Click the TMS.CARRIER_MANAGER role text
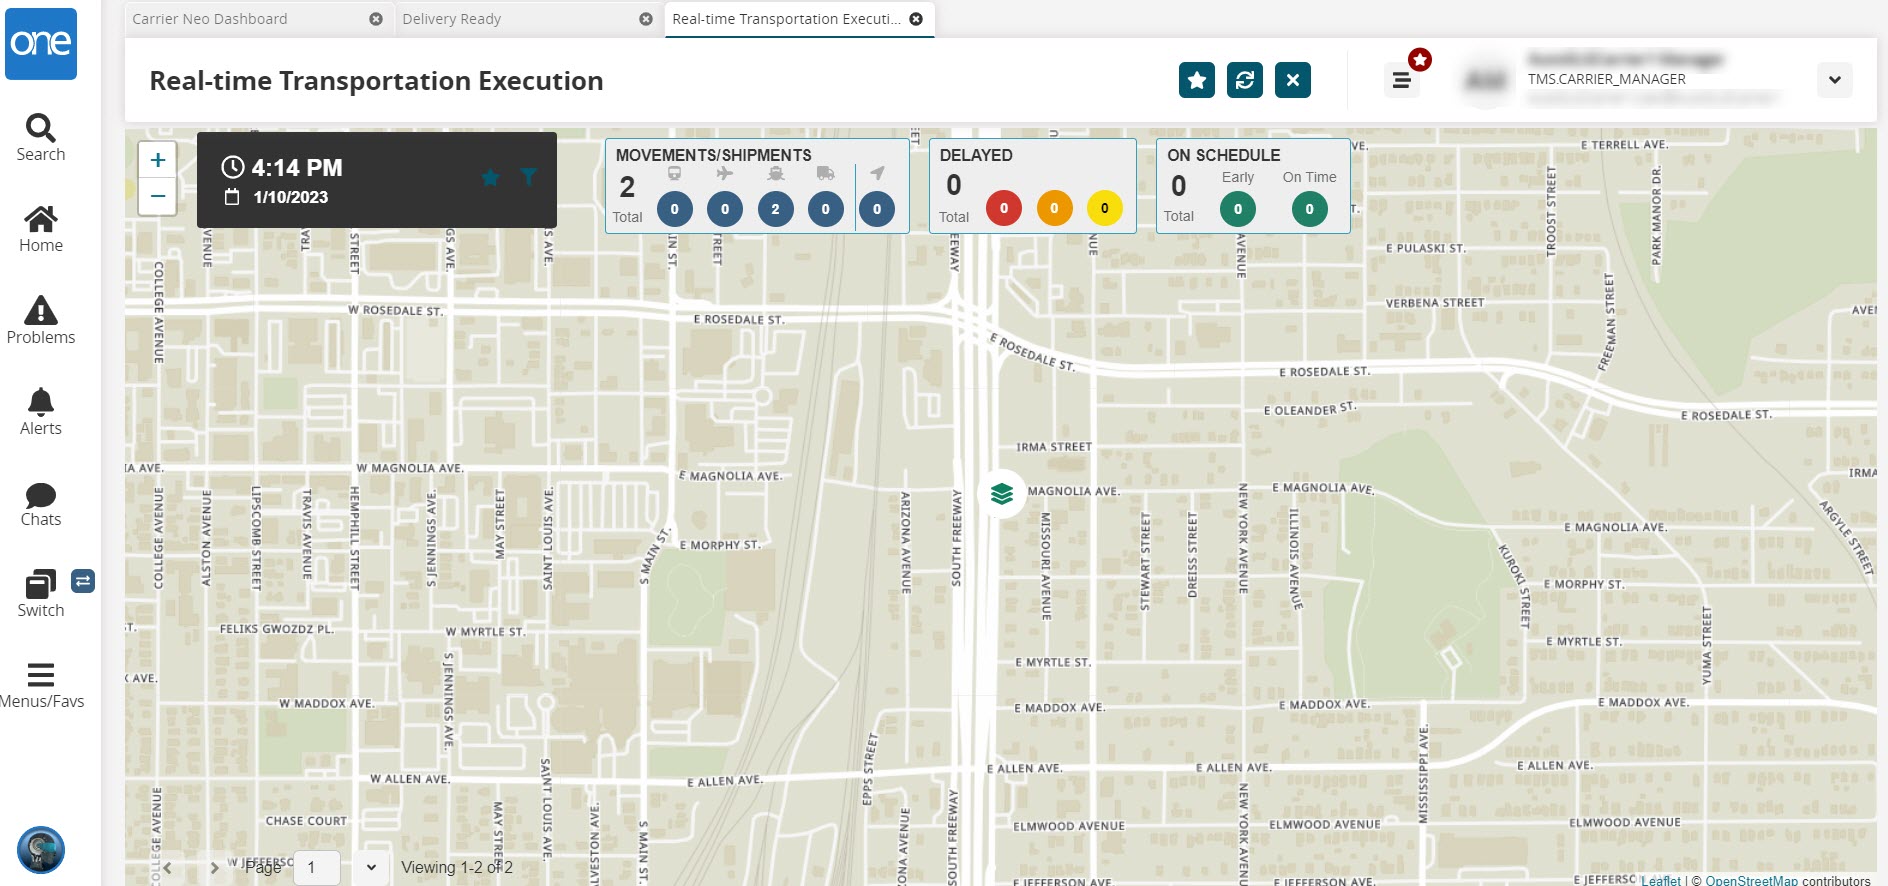1888x886 pixels. (x=1606, y=79)
